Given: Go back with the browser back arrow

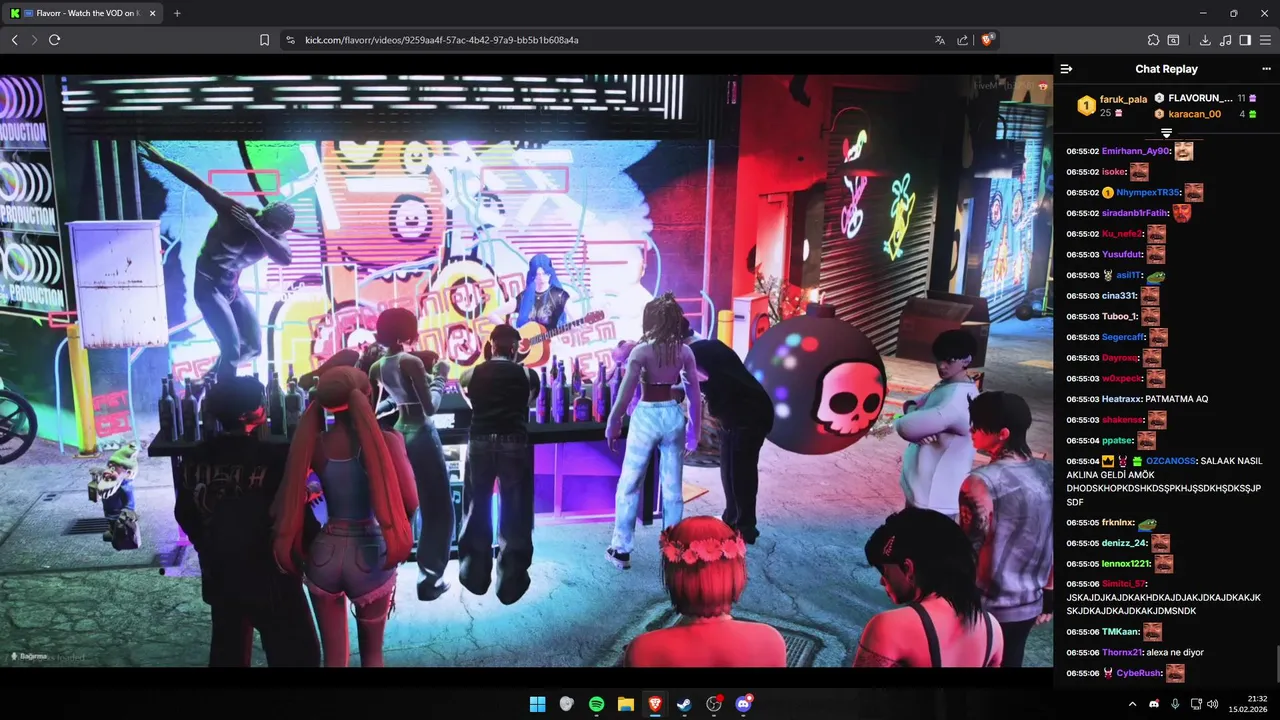Looking at the screenshot, I should [14, 40].
